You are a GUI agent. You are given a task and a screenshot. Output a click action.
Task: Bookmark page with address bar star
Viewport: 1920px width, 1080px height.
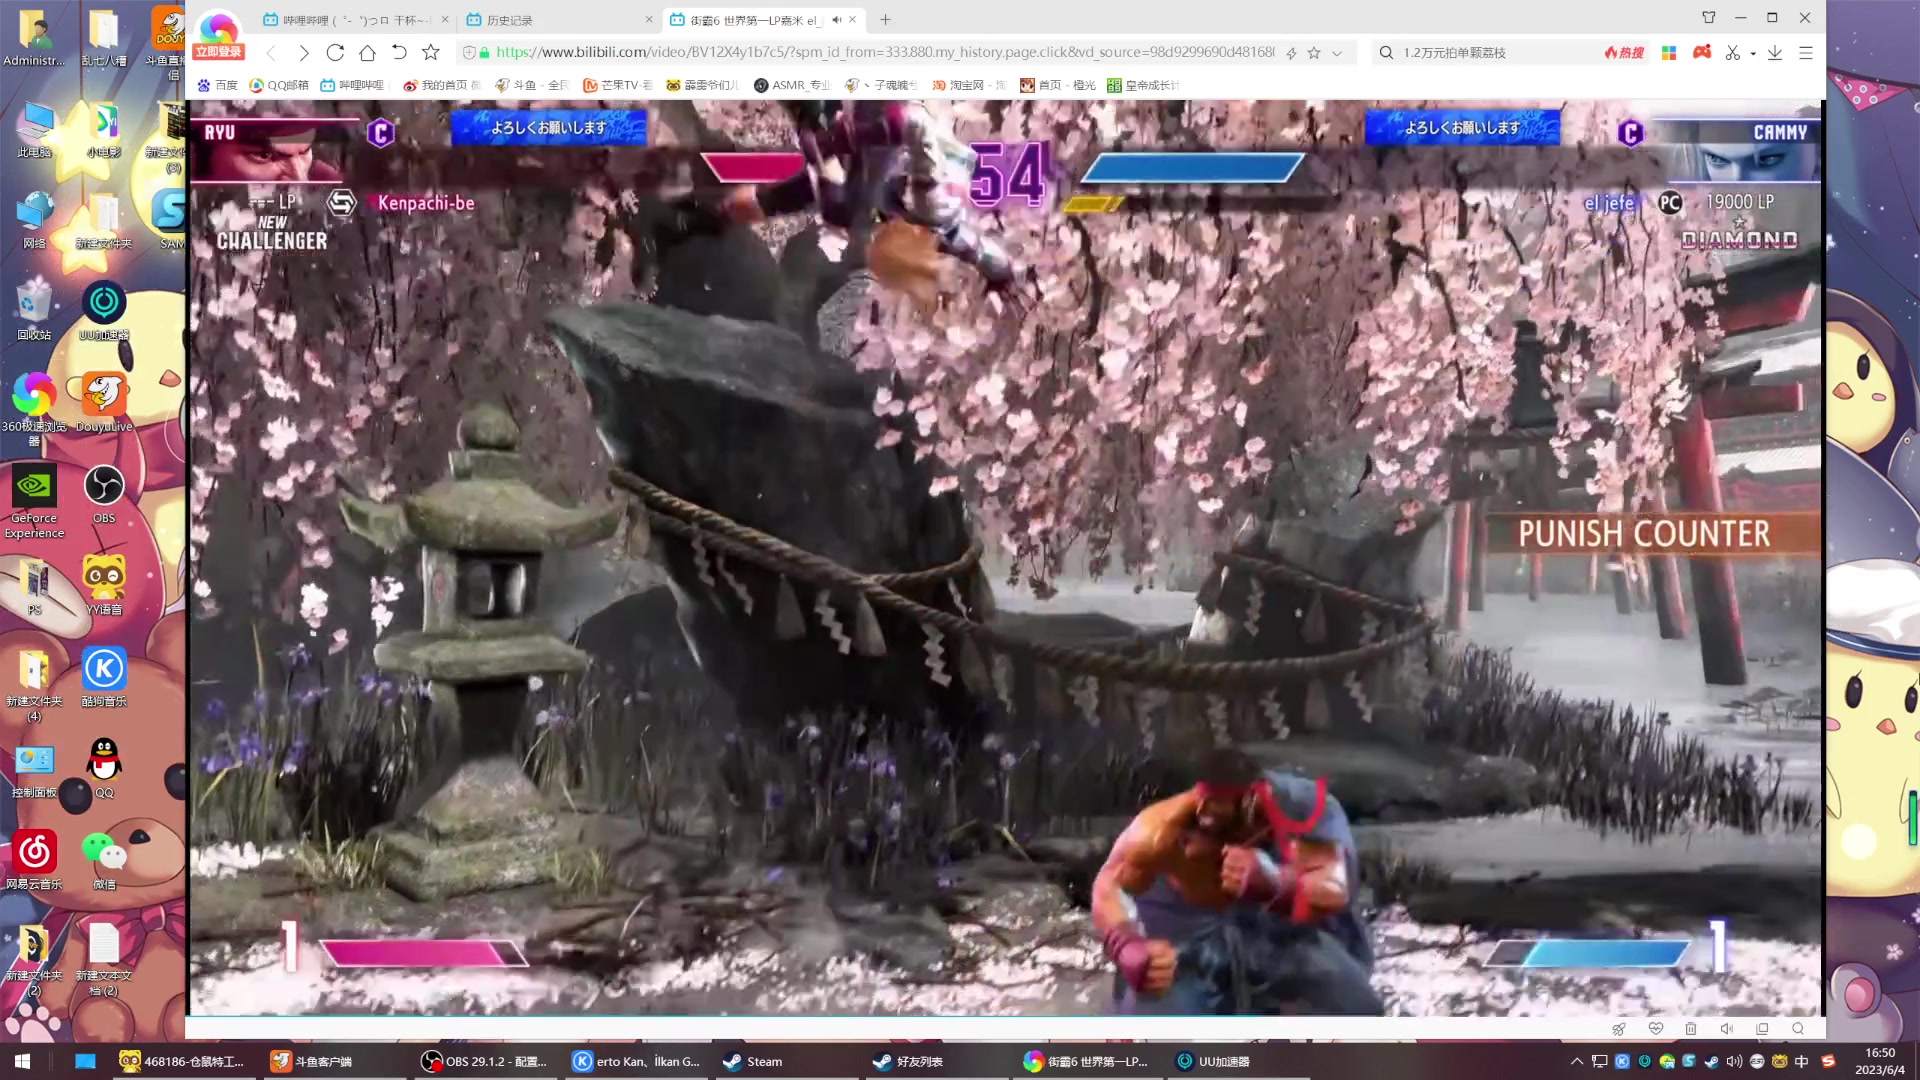click(1314, 53)
